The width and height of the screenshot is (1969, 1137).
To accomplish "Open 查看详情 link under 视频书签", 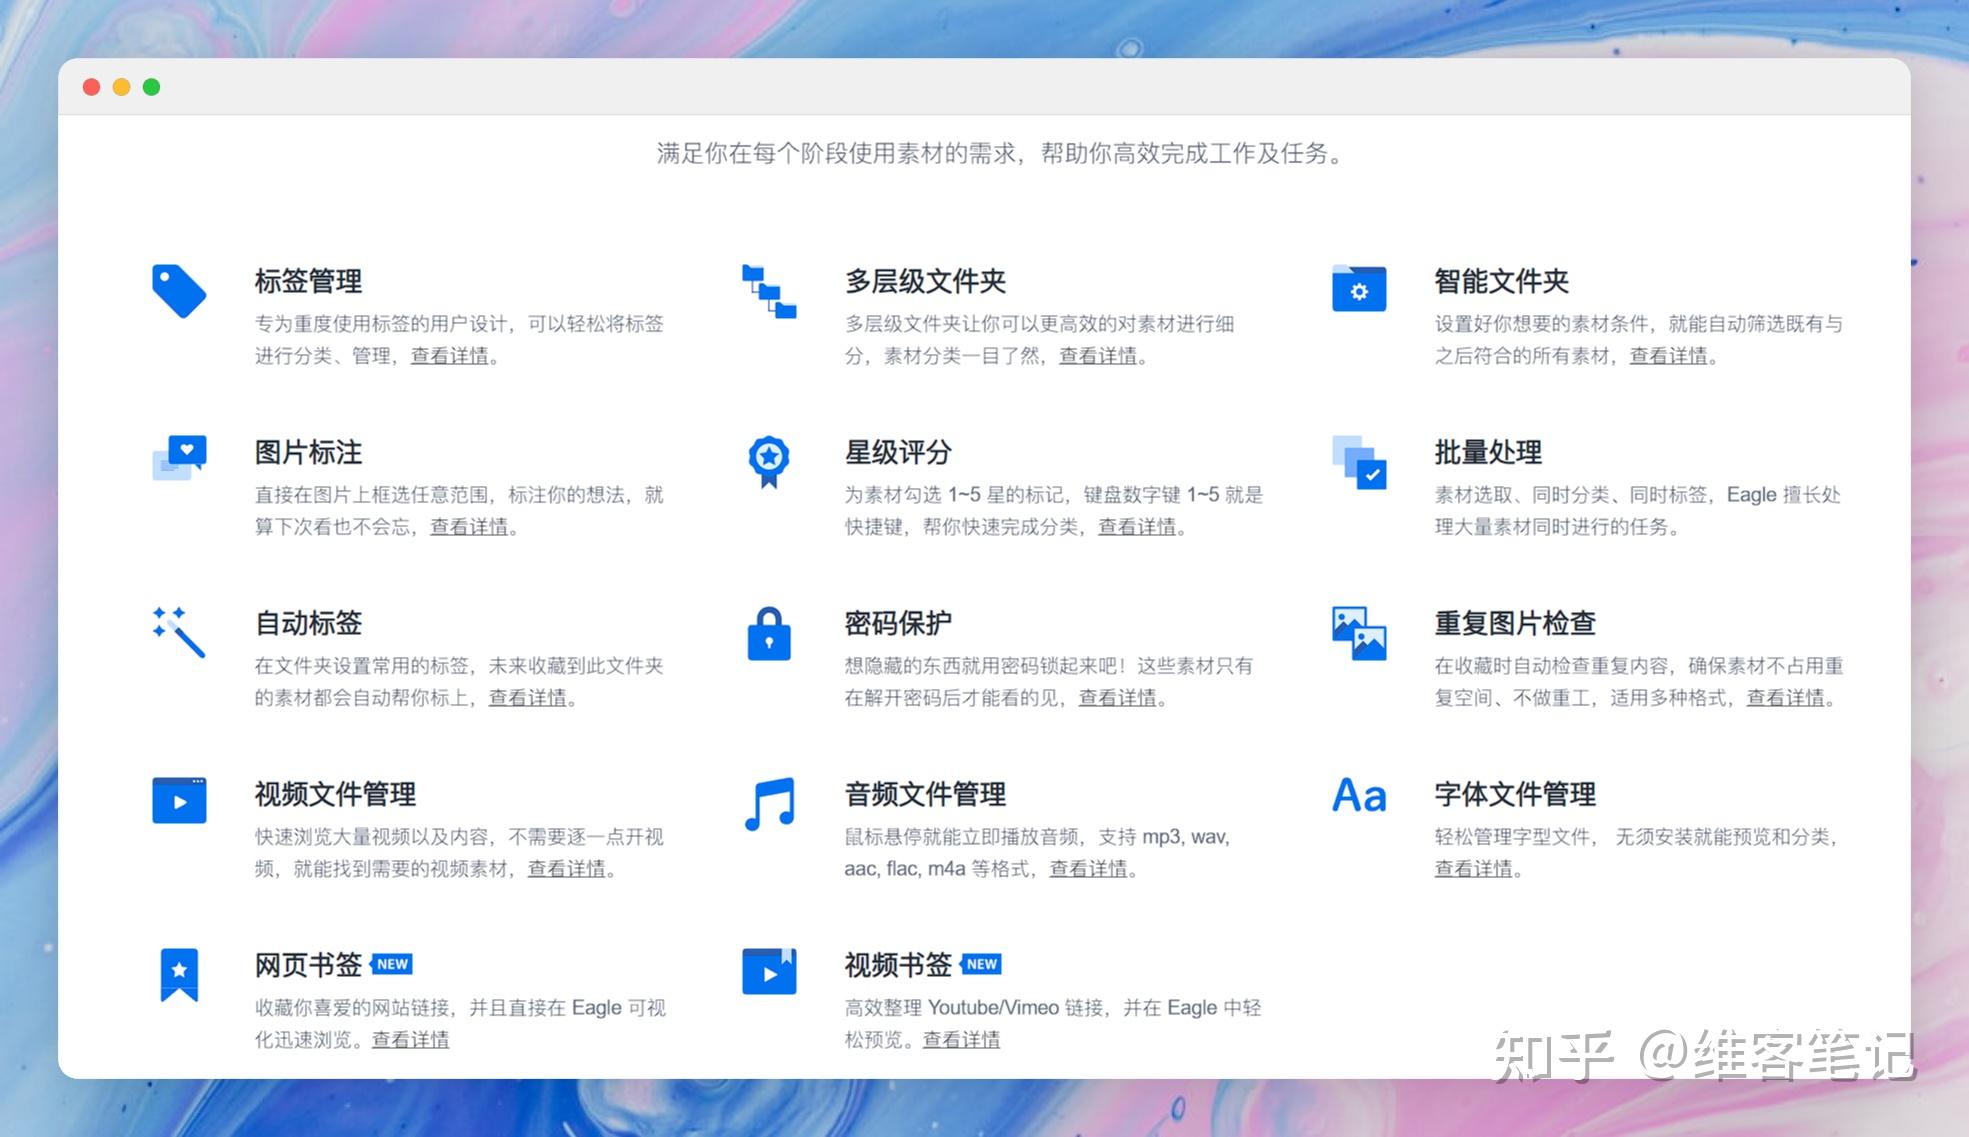I will (962, 1040).
